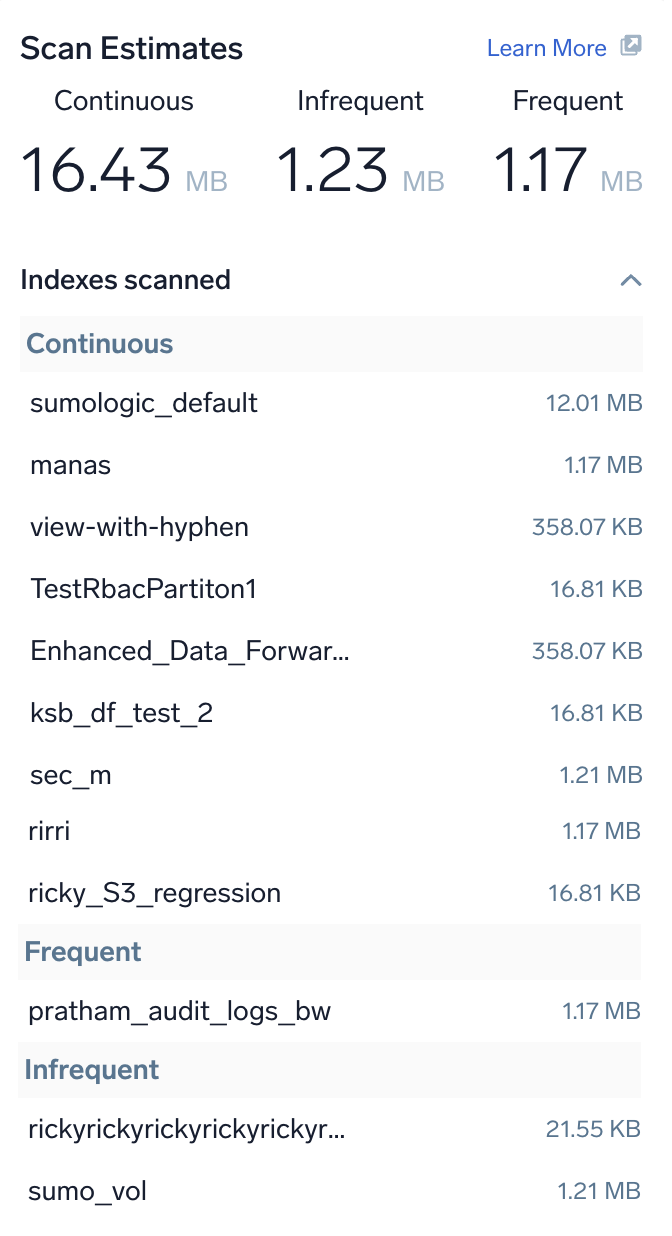This screenshot has height=1236, width=672.
Task: Click the ricky_S3_regression index
Action: 154,893
